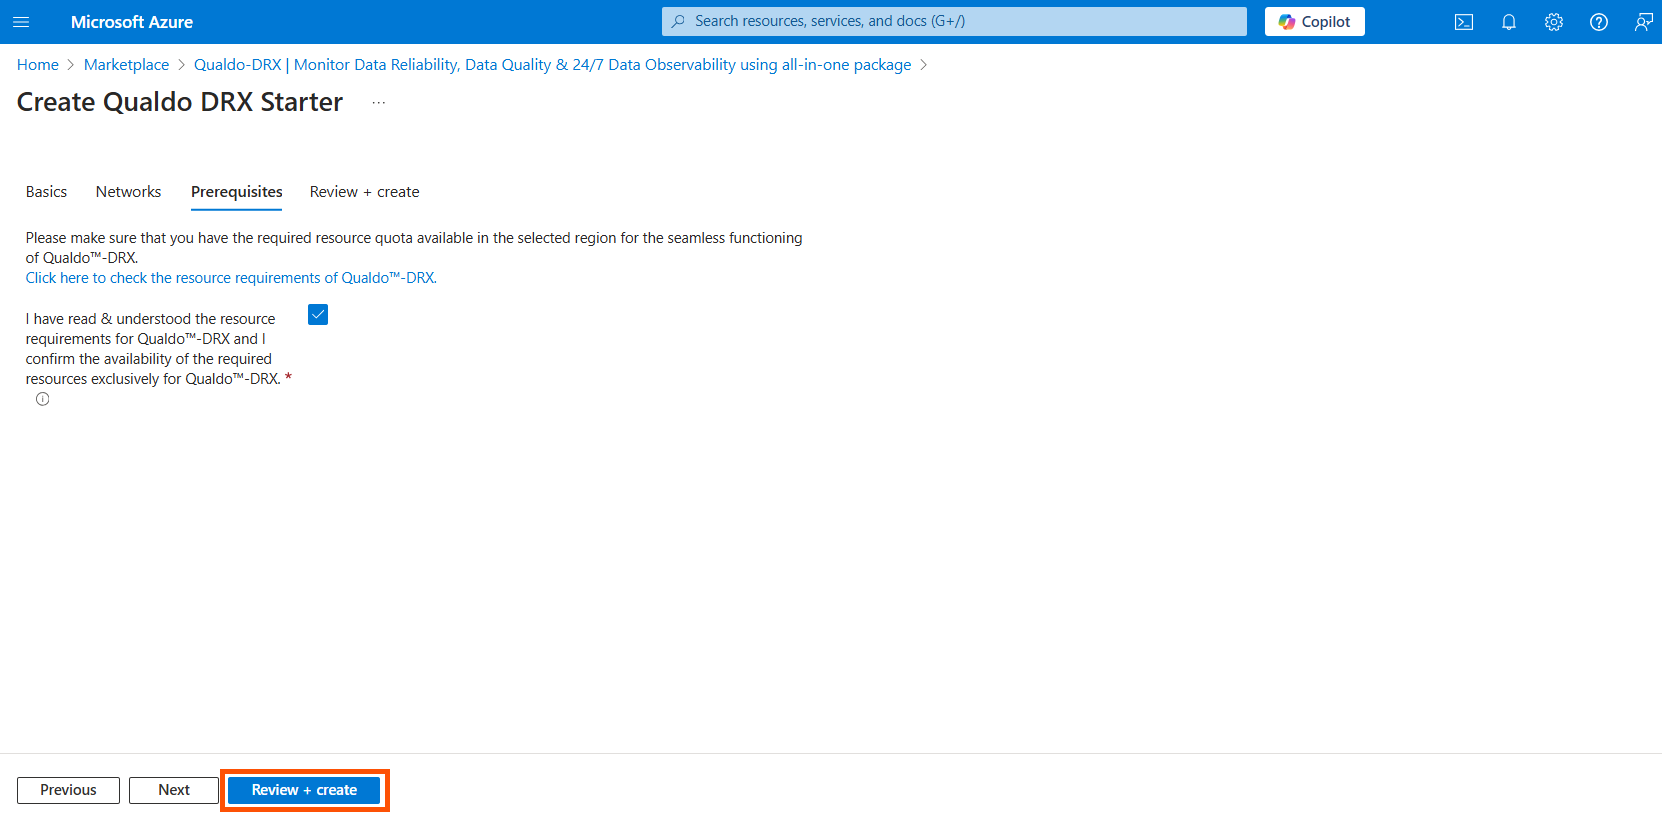
Task: Uncheck the resource requirements confirmation checkbox
Action: [x=318, y=315]
